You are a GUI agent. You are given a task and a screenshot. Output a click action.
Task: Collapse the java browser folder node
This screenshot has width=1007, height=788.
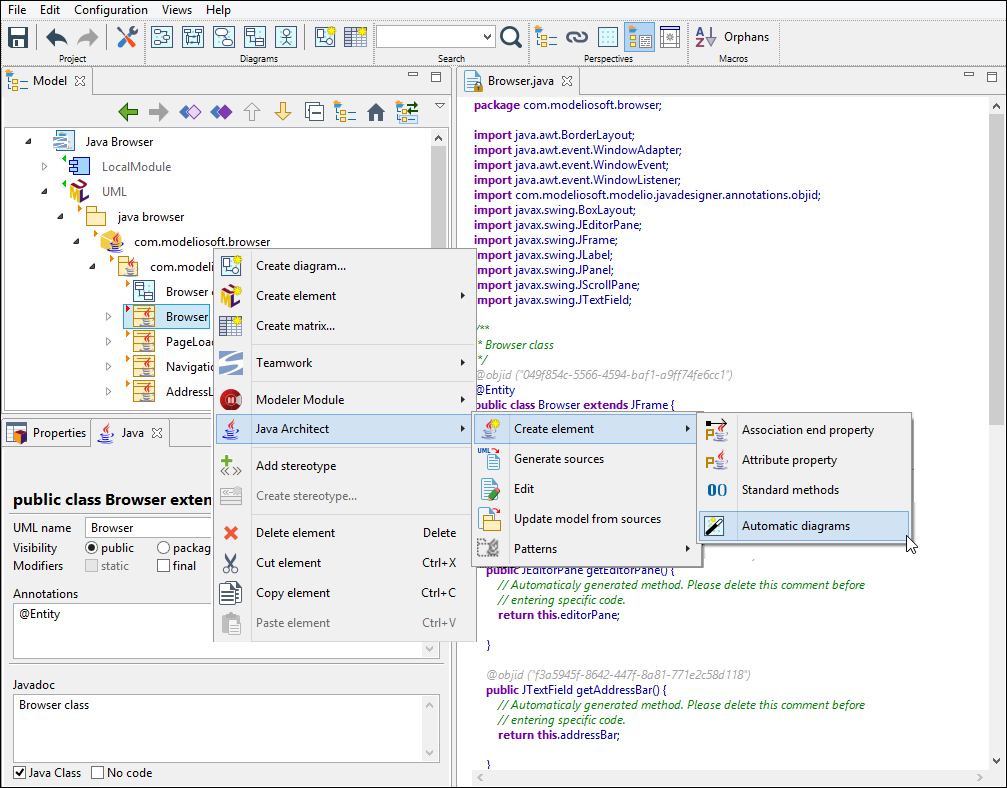click(60, 216)
